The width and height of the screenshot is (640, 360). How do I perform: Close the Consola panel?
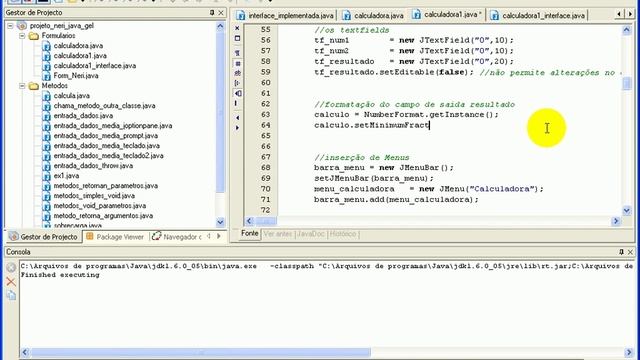pos(630,252)
